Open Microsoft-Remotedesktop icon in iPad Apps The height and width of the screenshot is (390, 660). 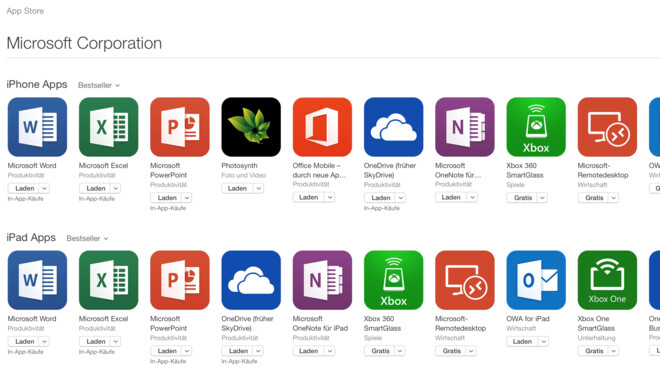pyautogui.click(x=465, y=280)
